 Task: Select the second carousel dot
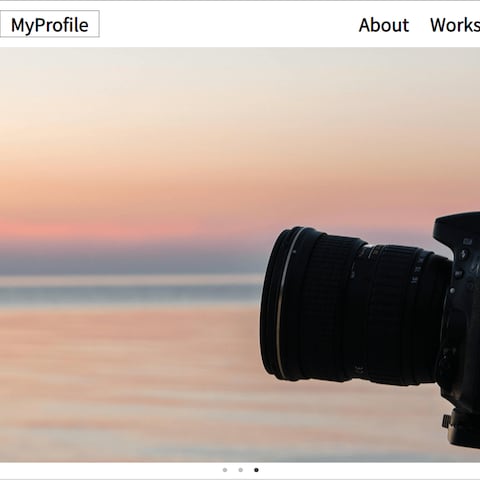click(241, 470)
